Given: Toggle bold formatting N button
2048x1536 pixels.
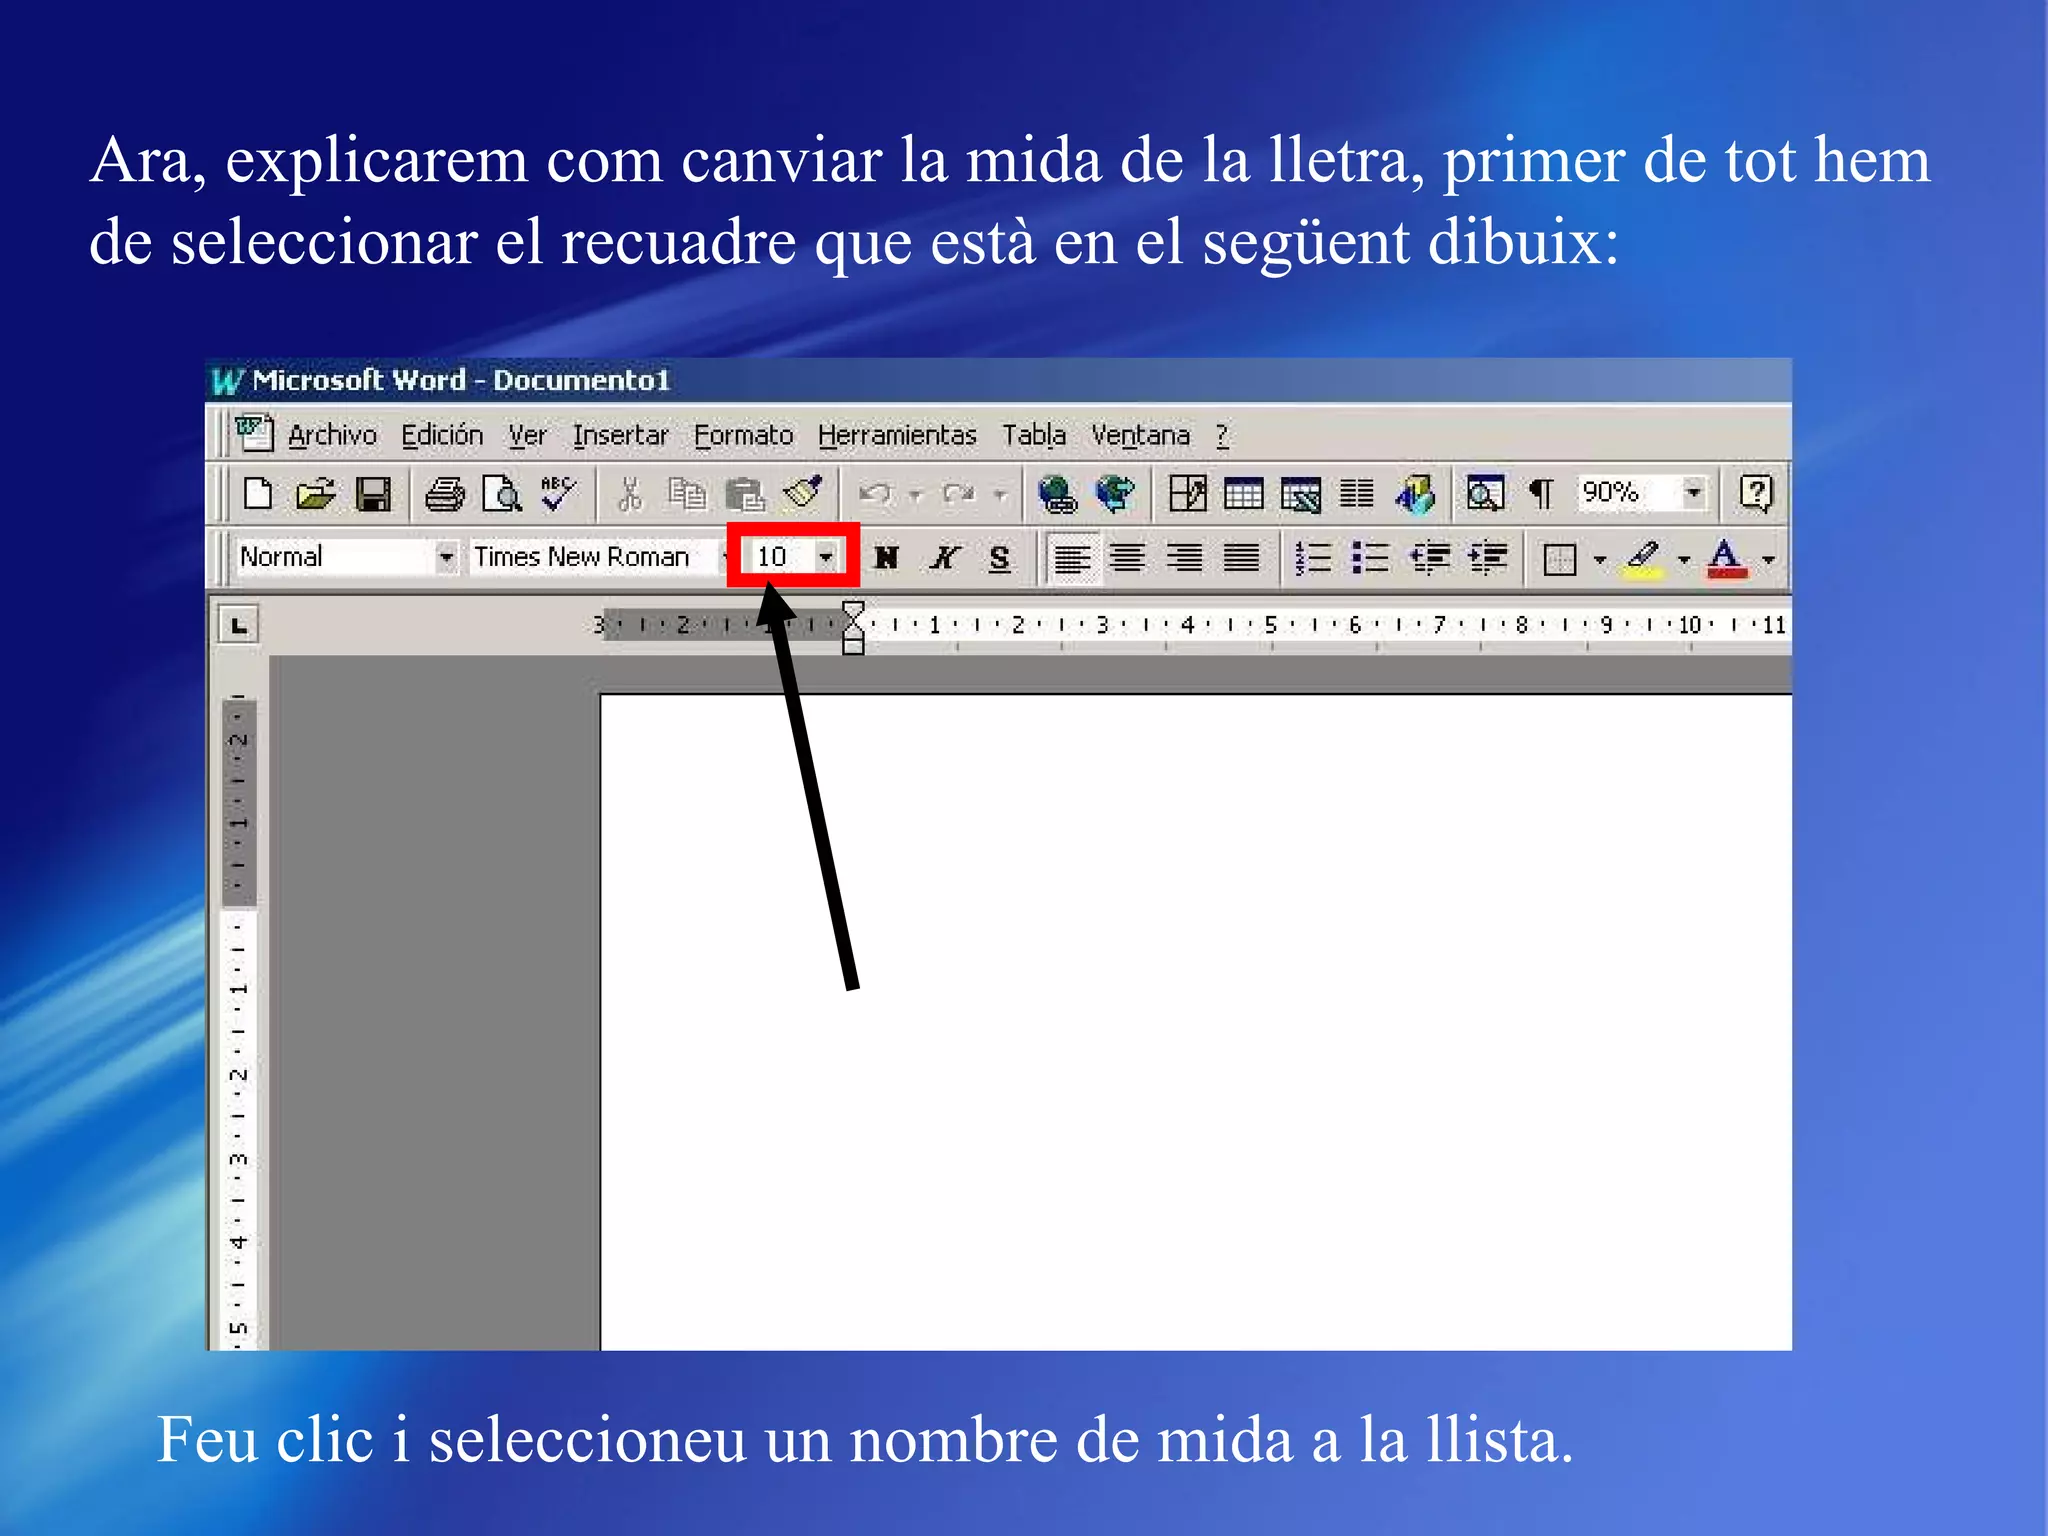Looking at the screenshot, I should [886, 558].
